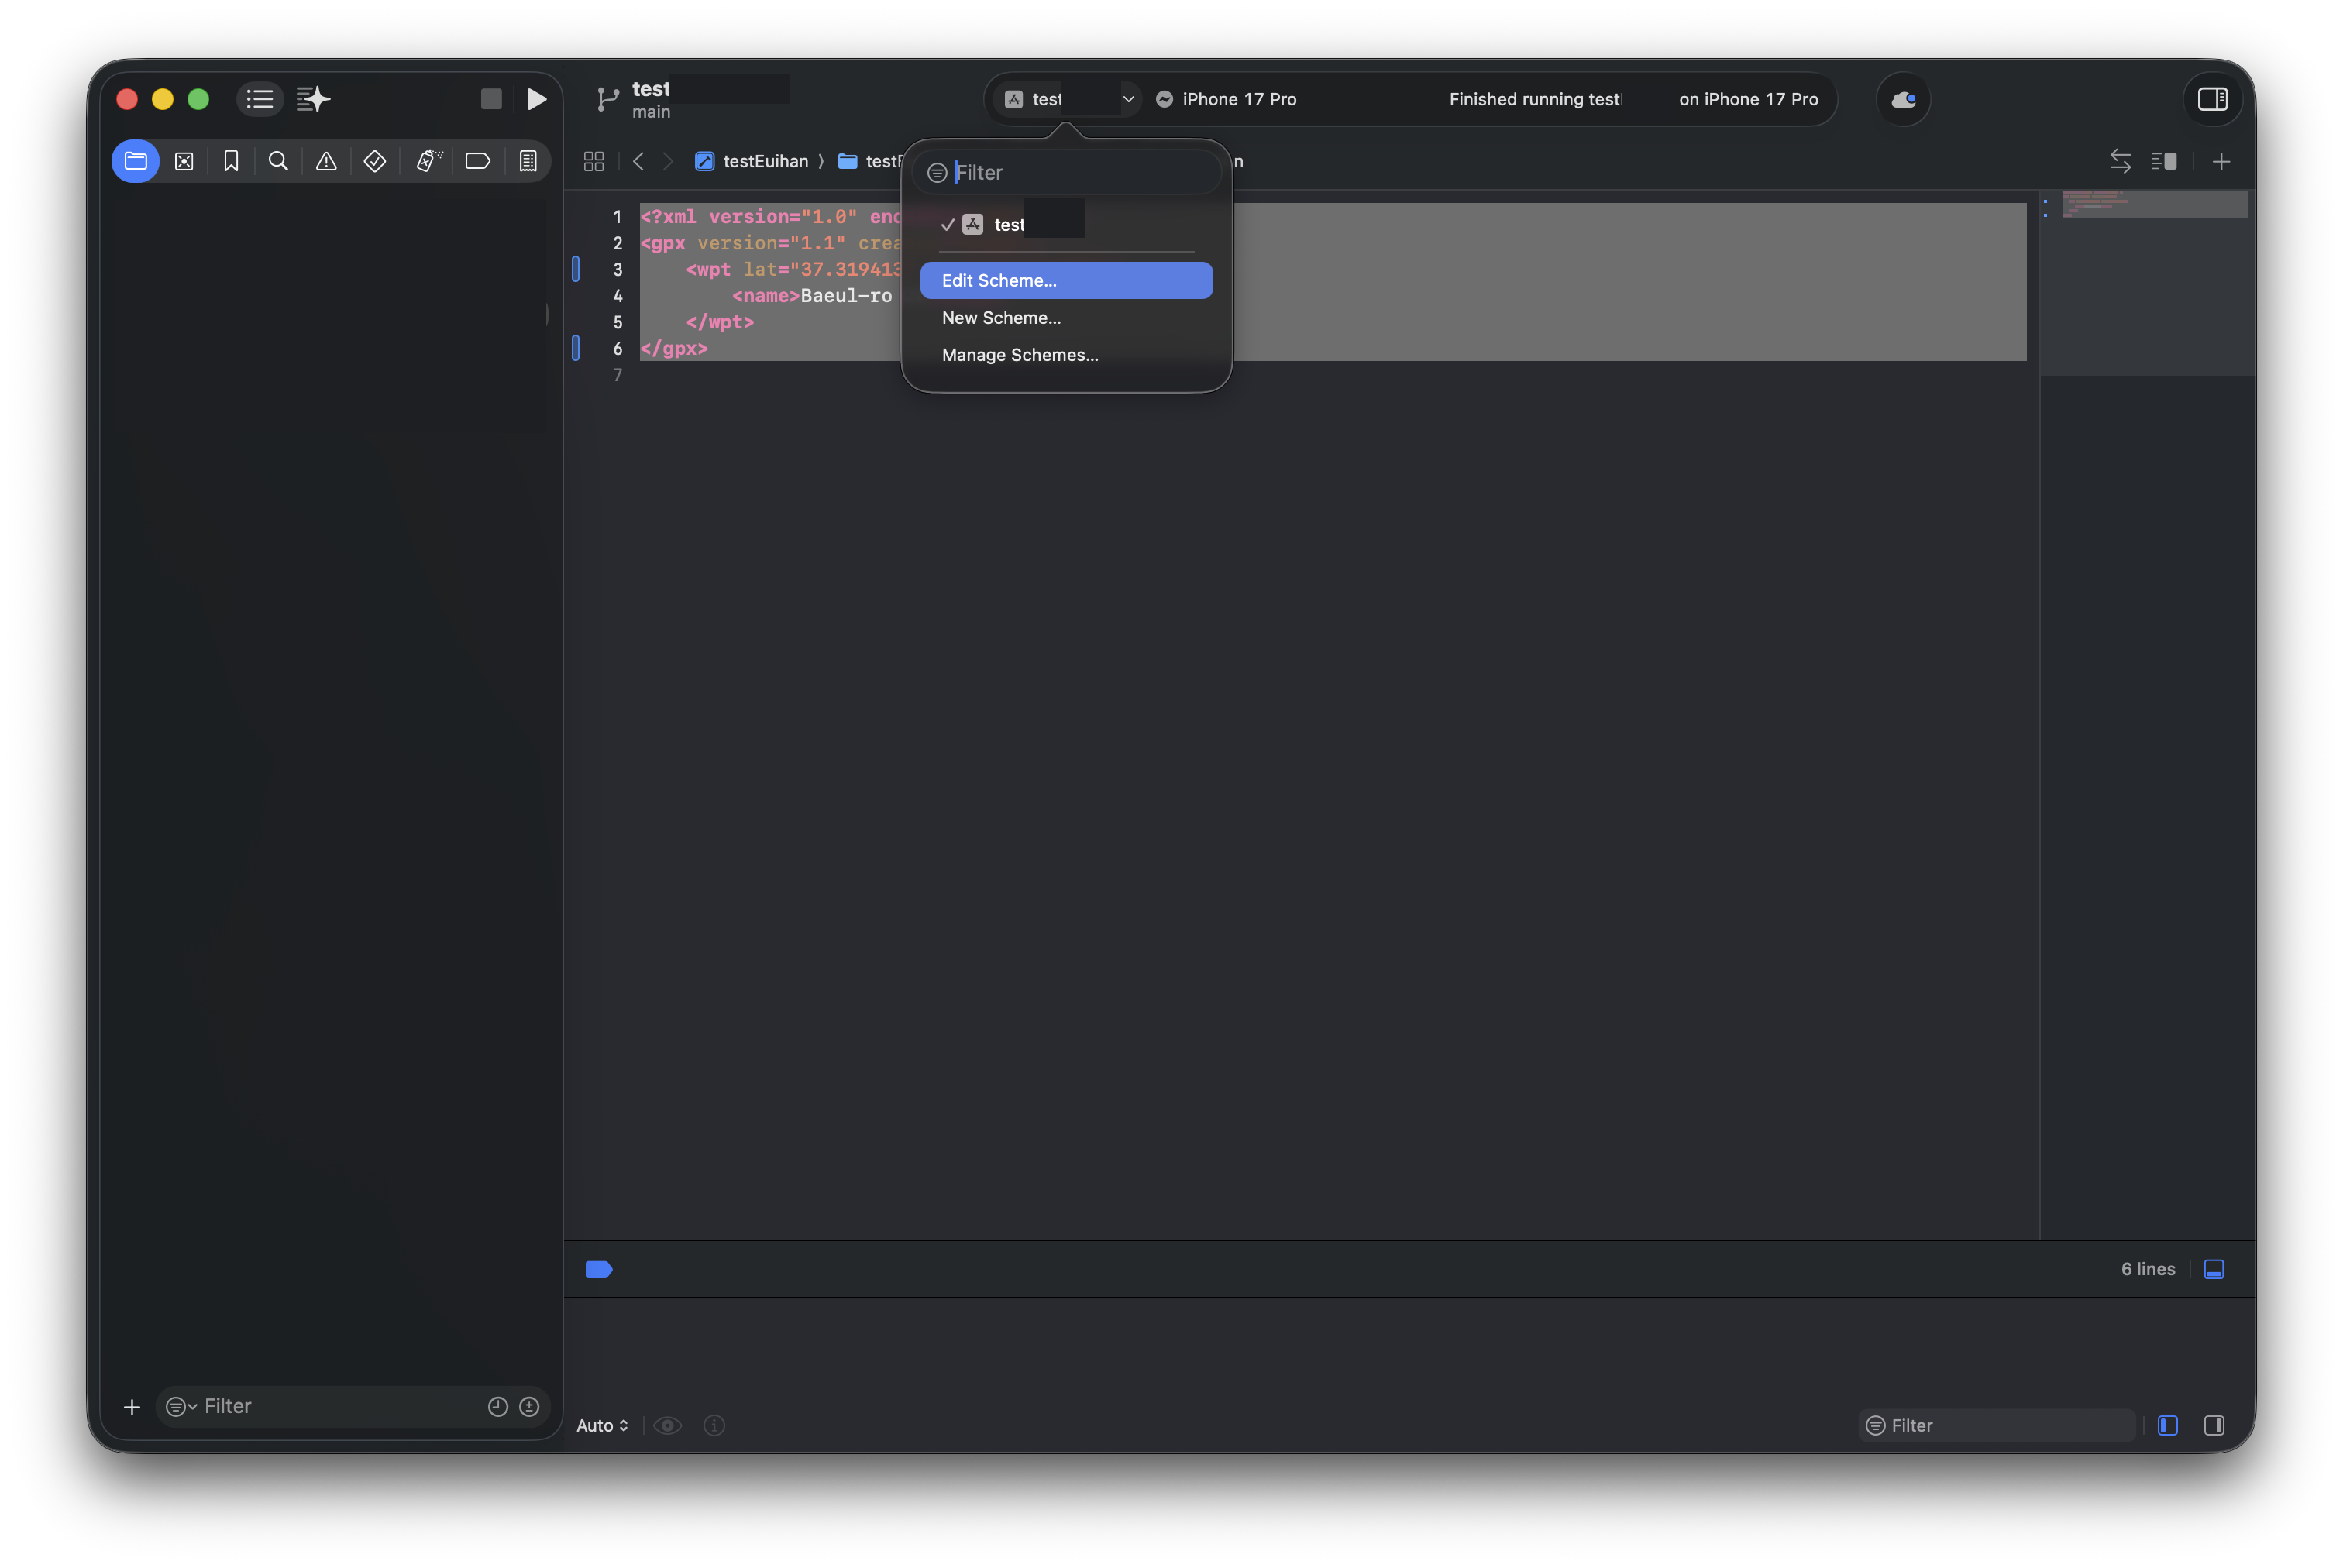Open the Report navigator
The height and width of the screenshot is (1568, 2343).
pyautogui.click(x=528, y=161)
